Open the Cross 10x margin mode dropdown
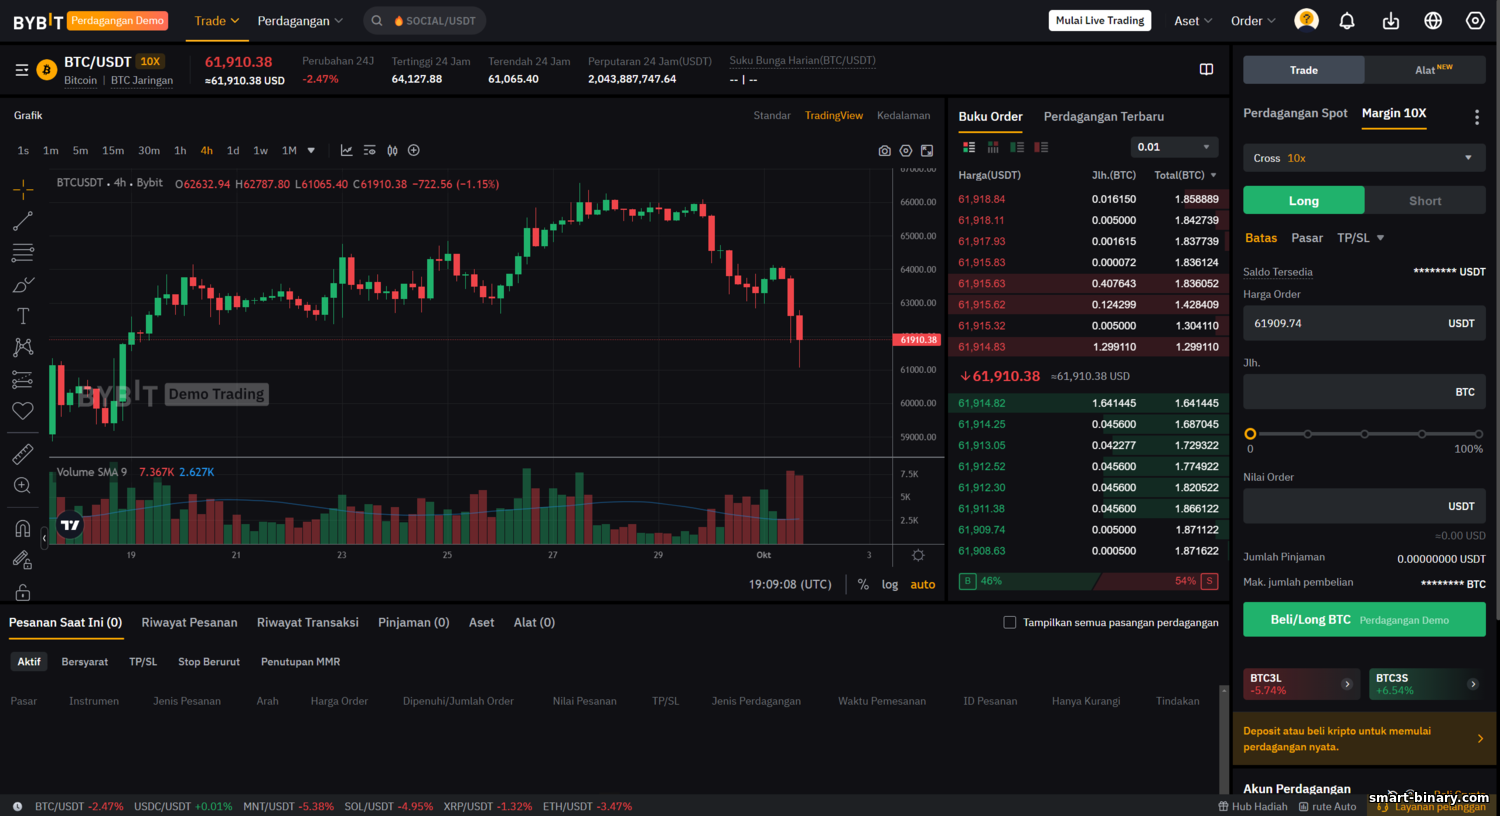The image size is (1500, 816). 1364,158
